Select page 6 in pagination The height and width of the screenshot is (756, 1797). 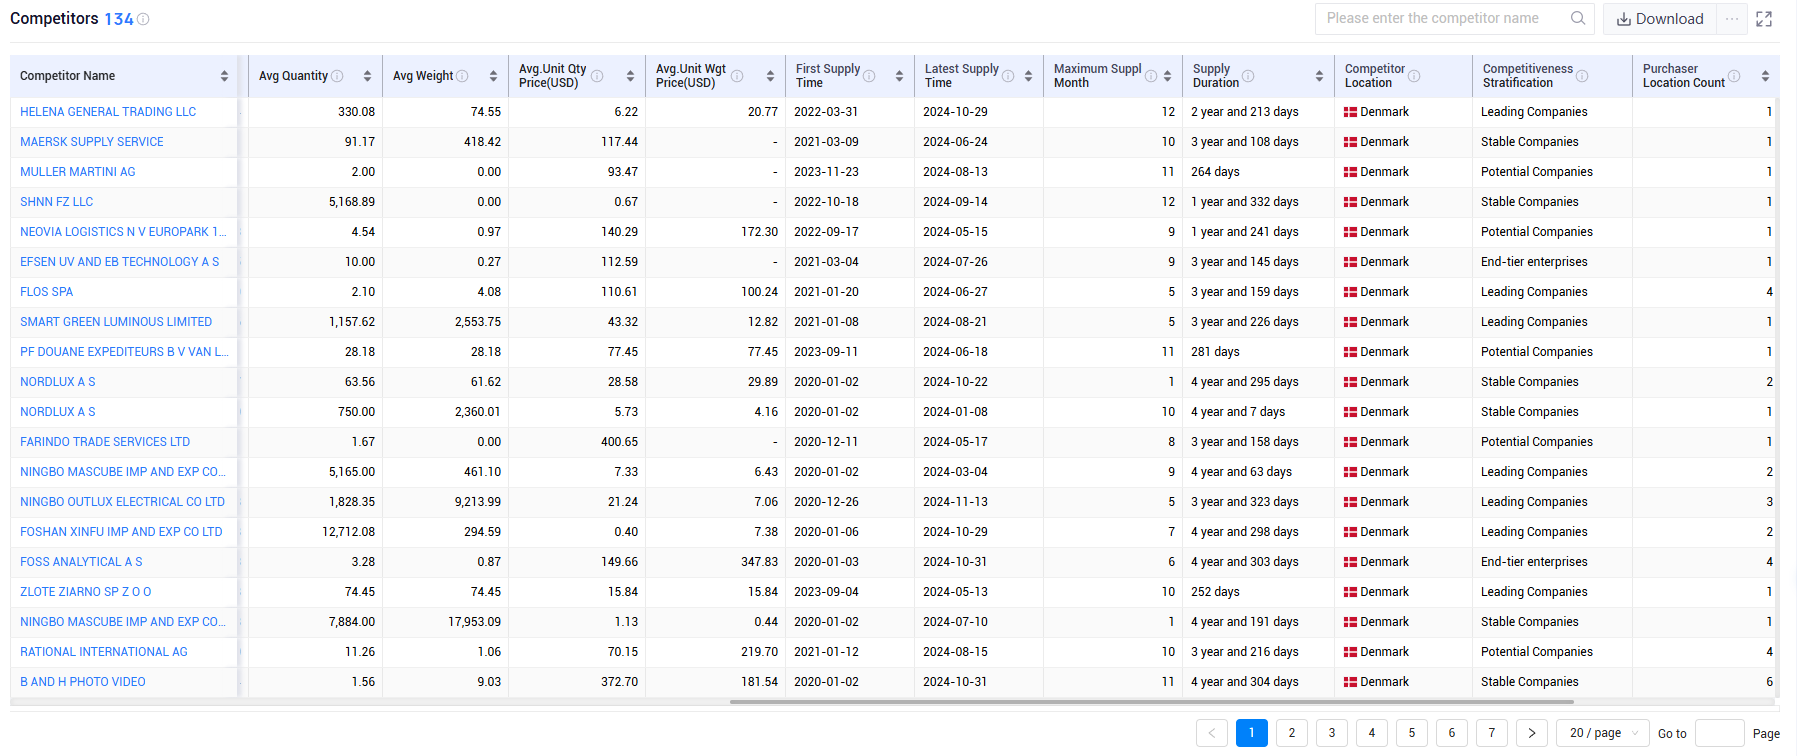pos(1451,733)
